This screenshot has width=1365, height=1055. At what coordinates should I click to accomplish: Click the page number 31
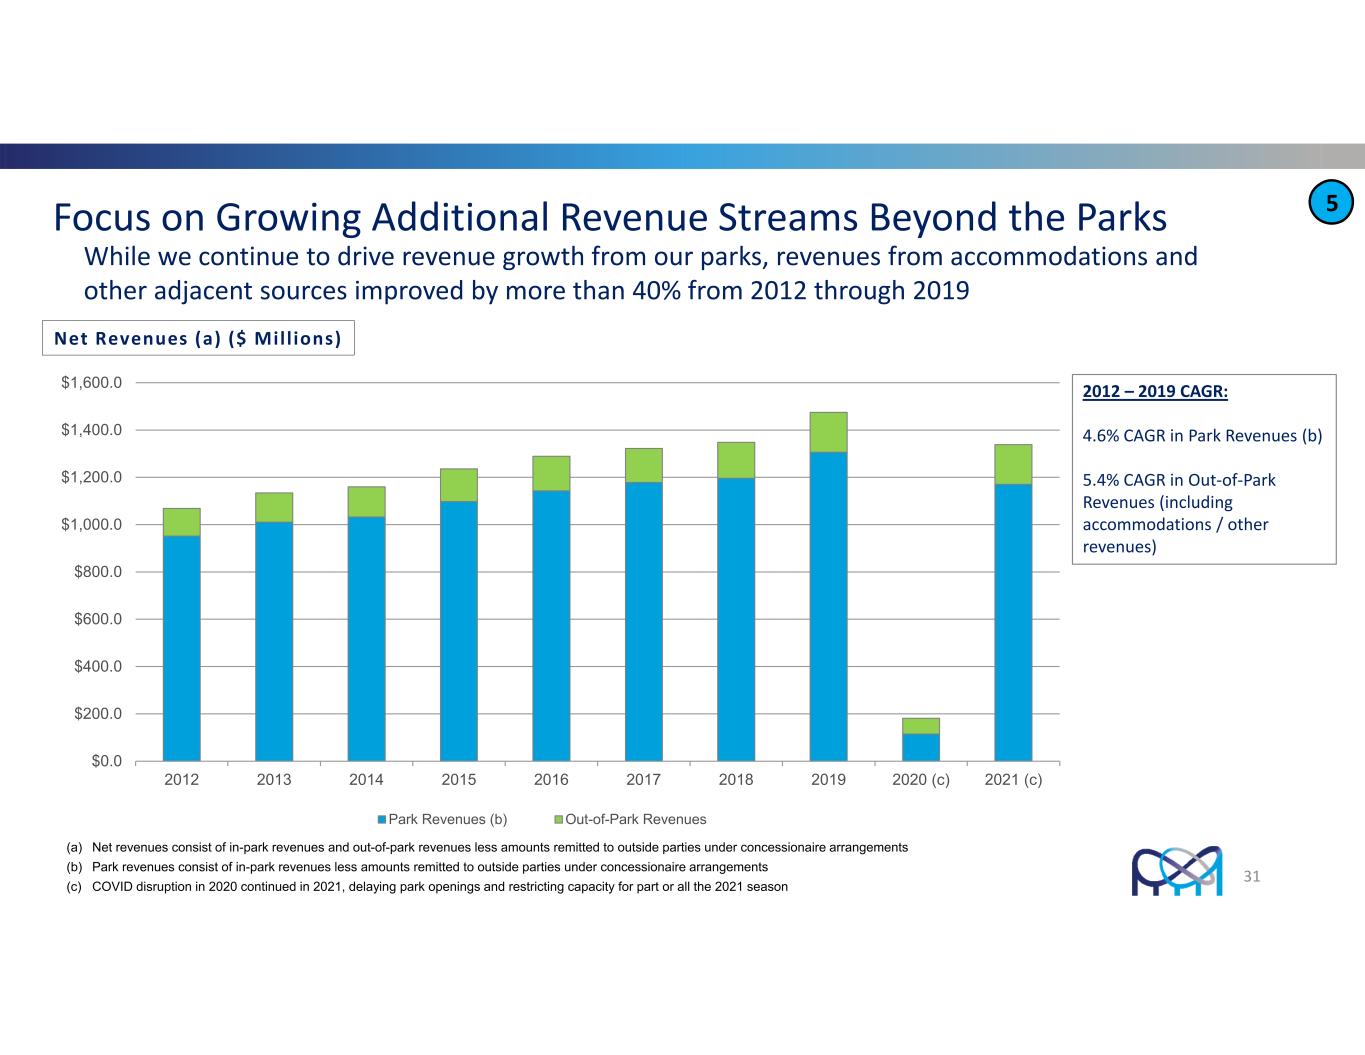pyautogui.click(x=1252, y=877)
